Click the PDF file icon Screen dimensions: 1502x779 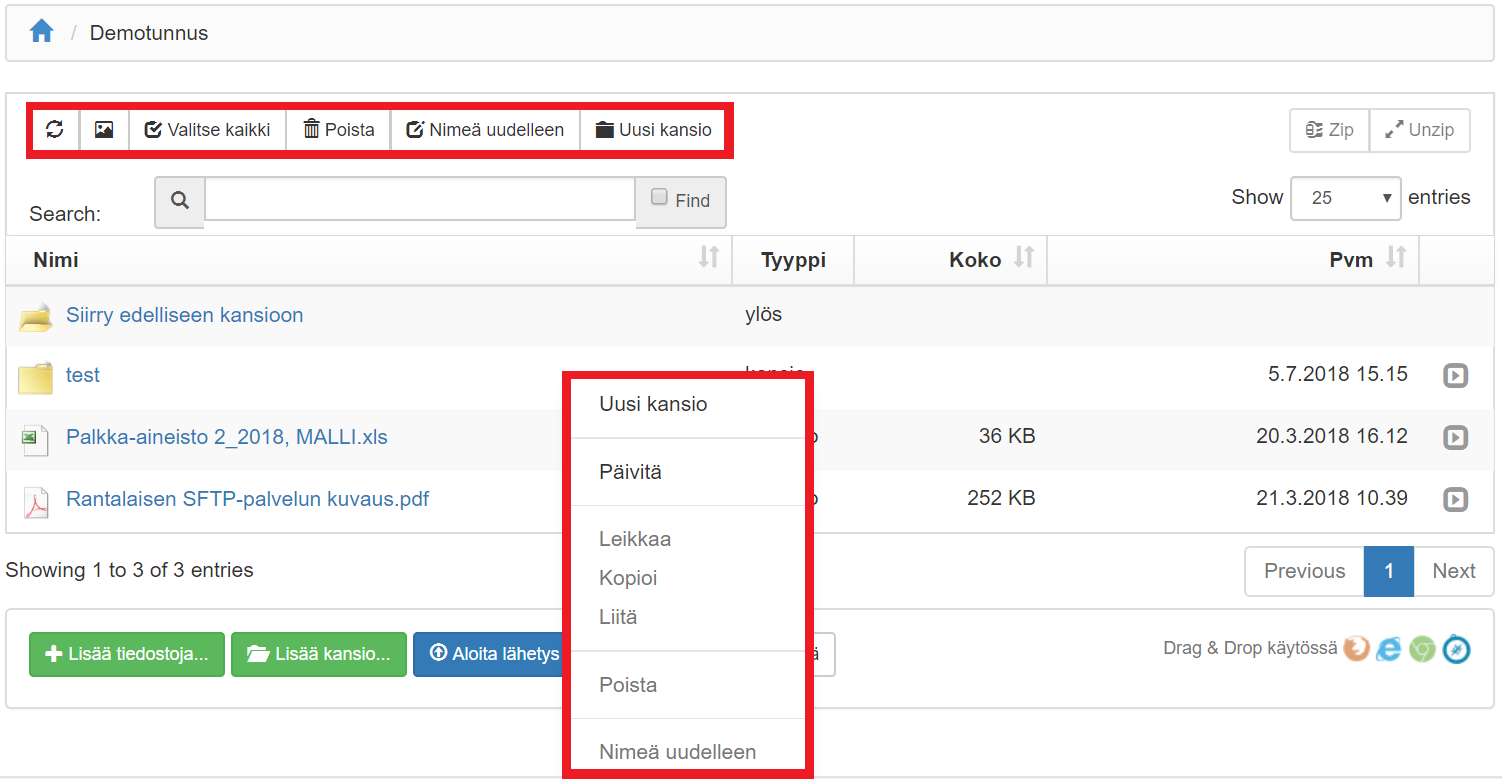pyautogui.click(x=36, y=500)
